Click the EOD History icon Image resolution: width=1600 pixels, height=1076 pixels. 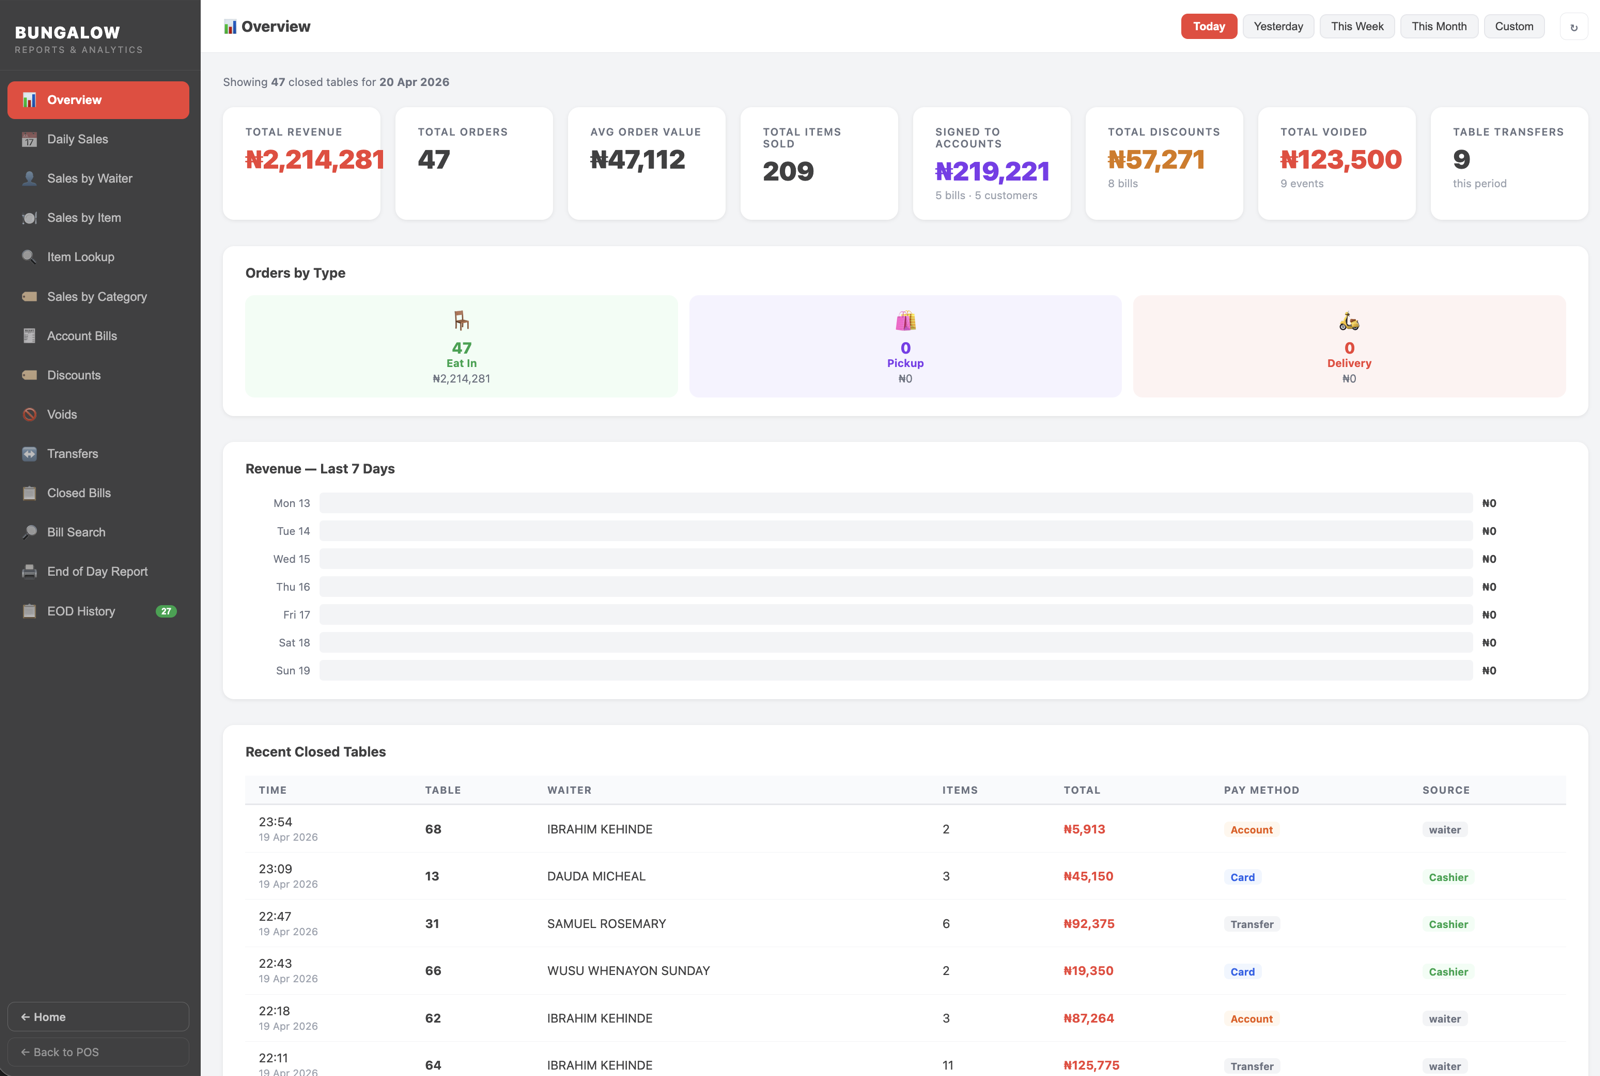click(x=29, y=611)
